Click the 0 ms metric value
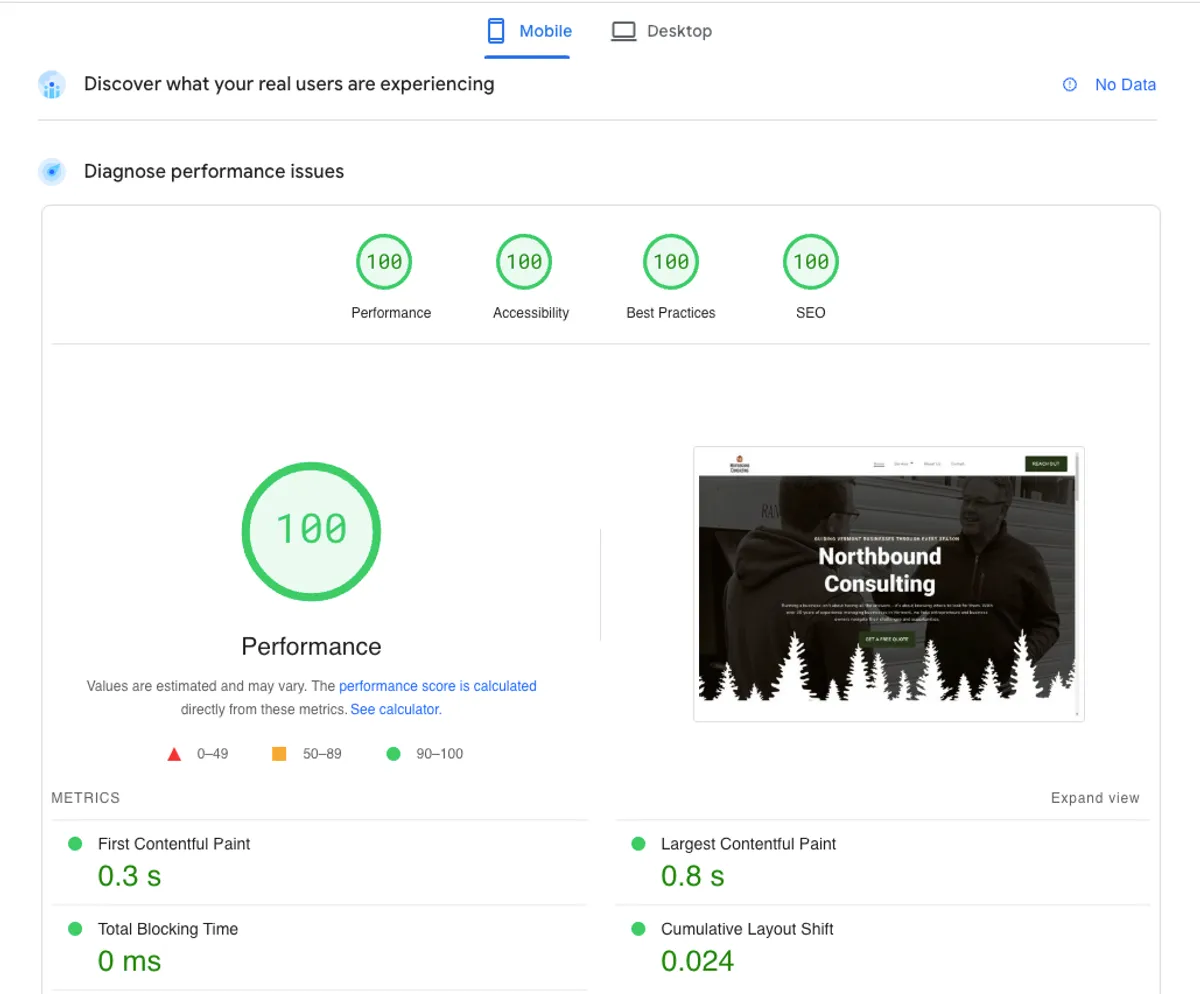1200x994 pixels. click(129, 961)
